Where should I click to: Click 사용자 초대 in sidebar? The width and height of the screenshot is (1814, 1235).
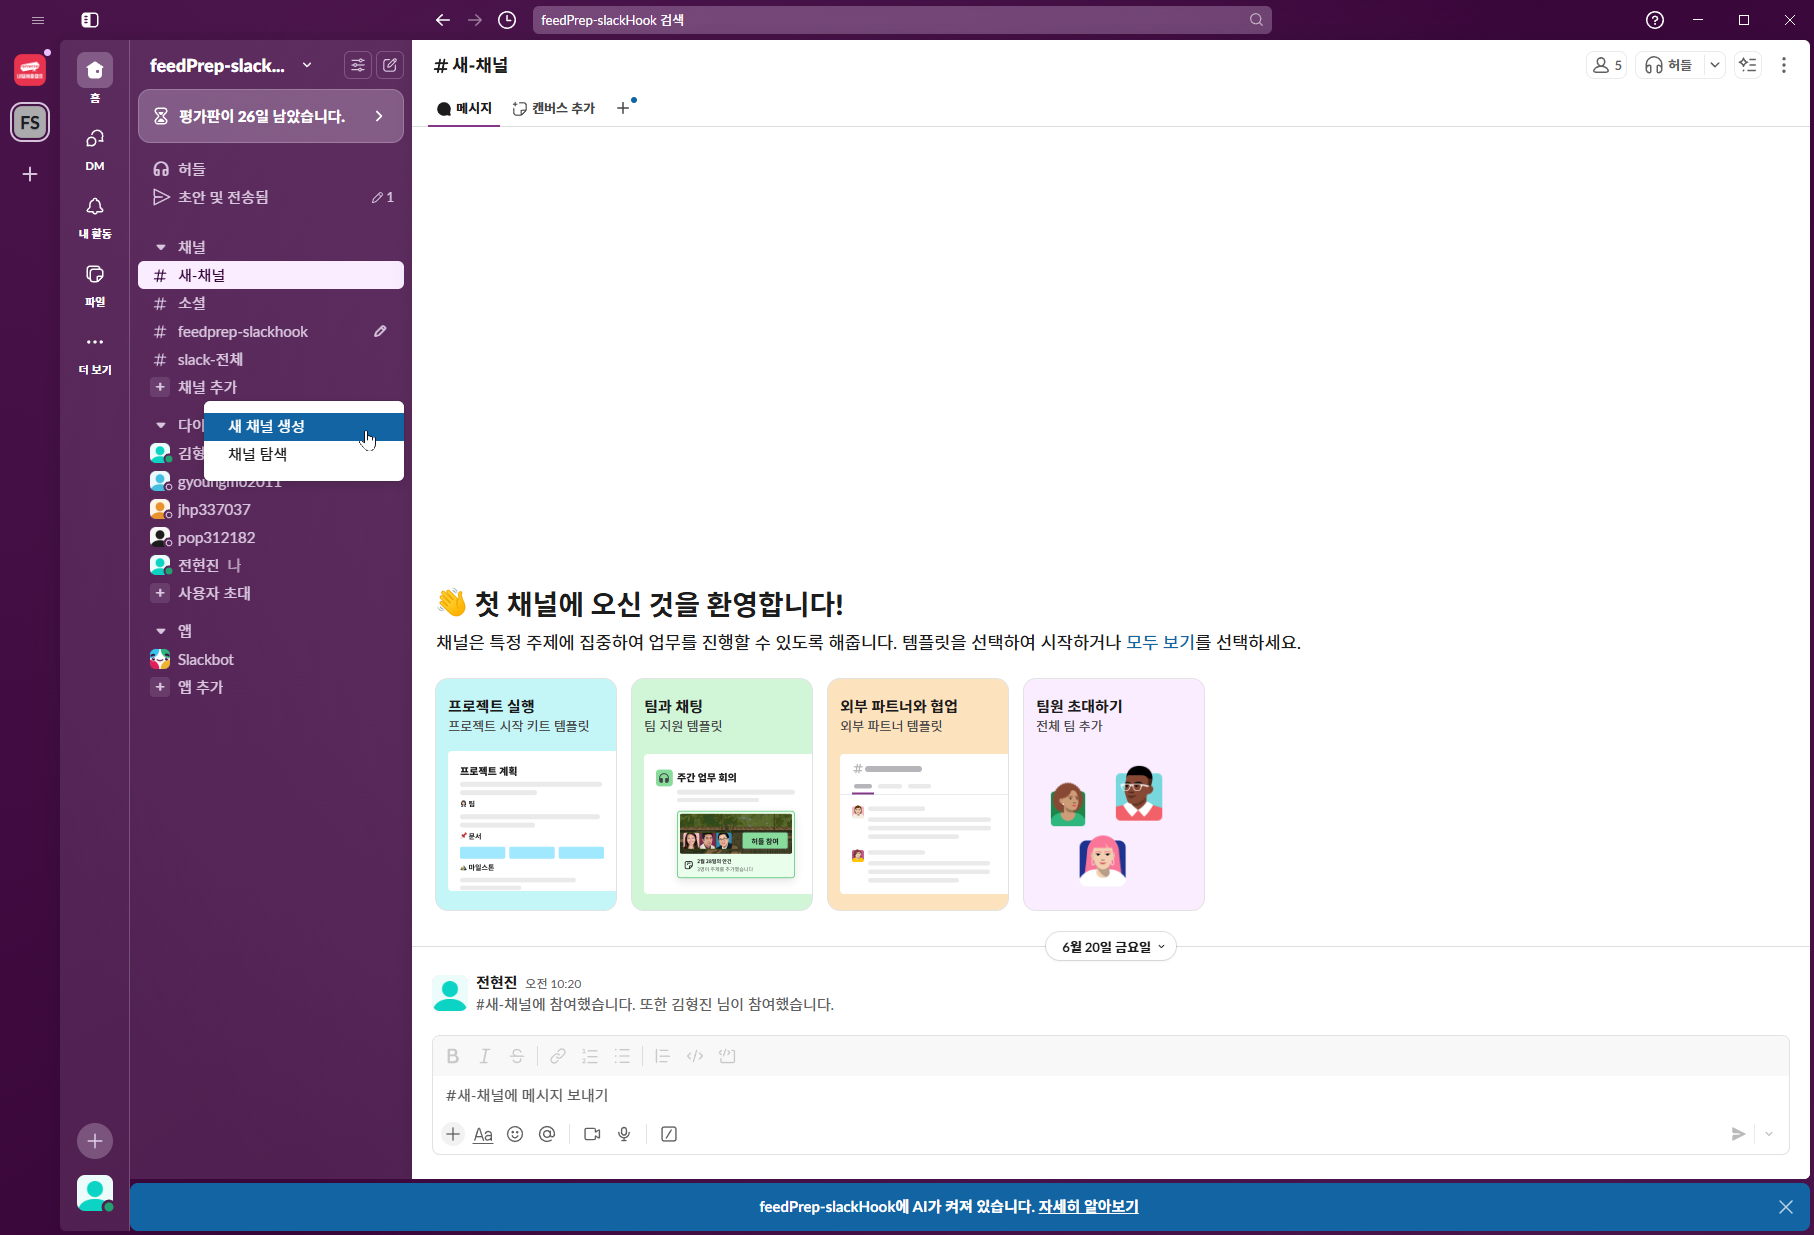point(271,593)
